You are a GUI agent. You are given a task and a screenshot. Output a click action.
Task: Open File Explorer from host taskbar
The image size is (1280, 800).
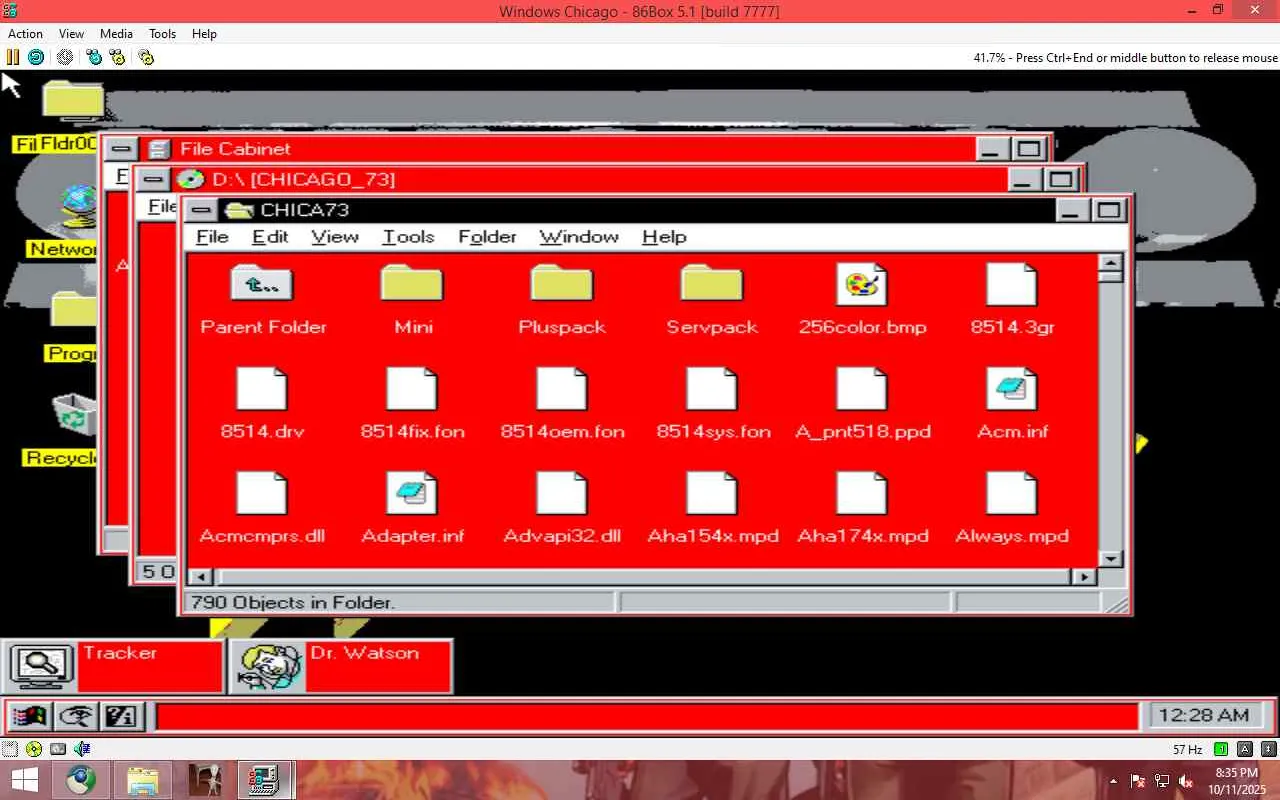tap(143, 780)
